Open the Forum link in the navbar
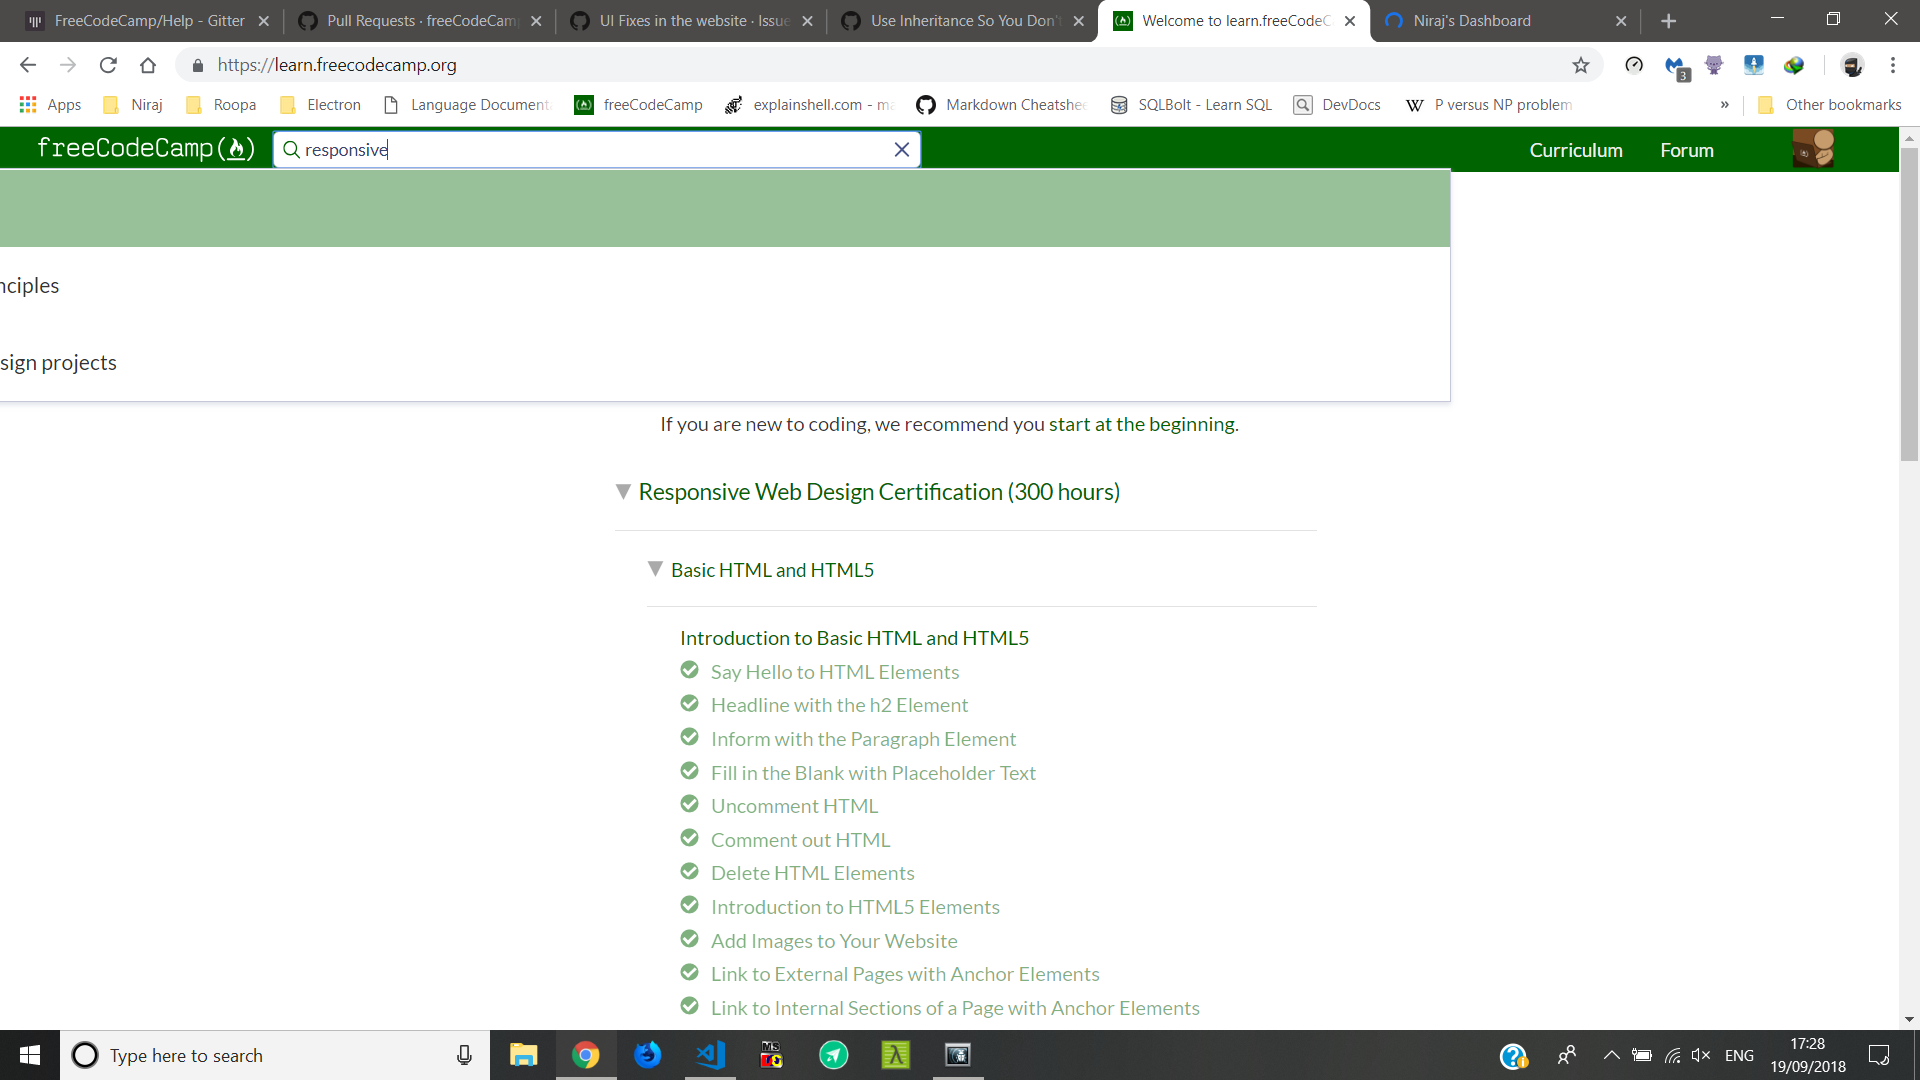Screen dimensions: 1920x1080 pos(1686,150)
